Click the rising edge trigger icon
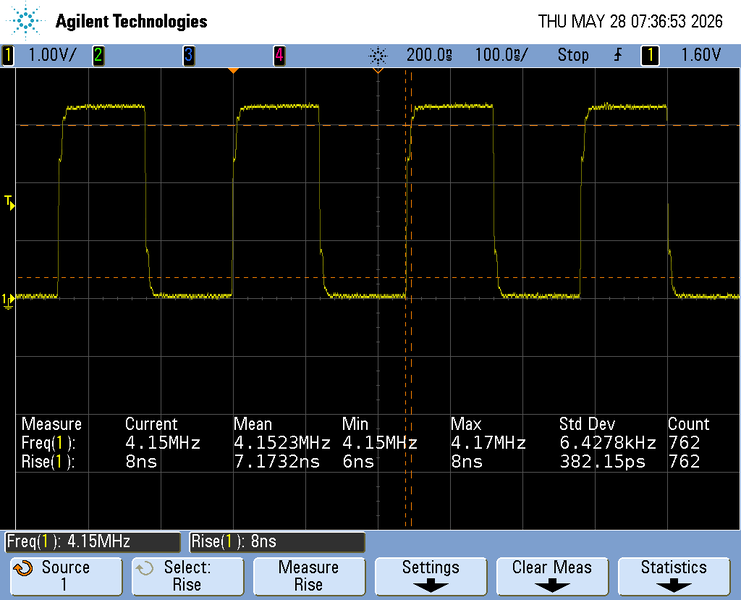 618,55
